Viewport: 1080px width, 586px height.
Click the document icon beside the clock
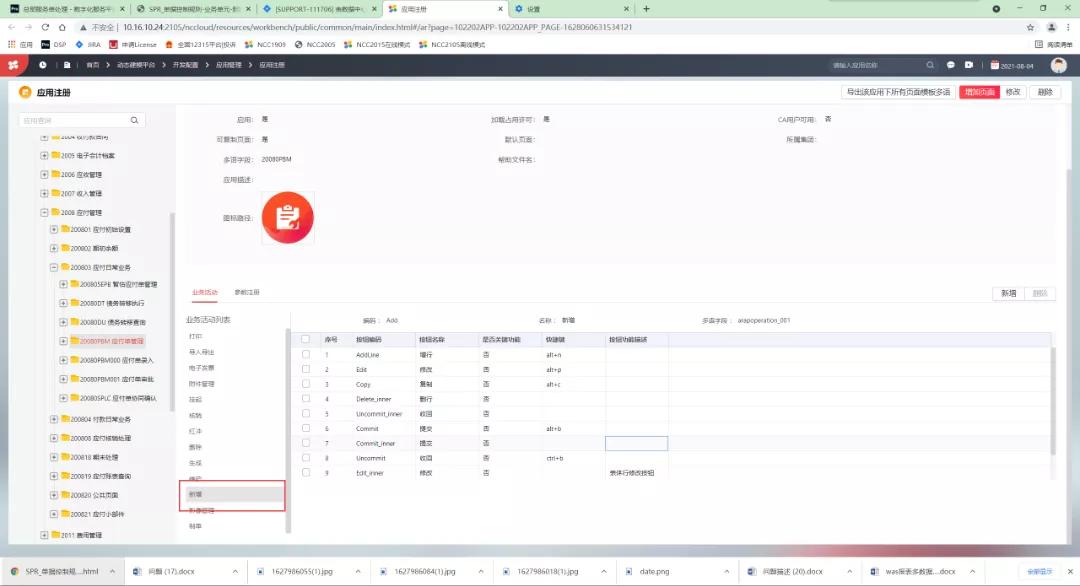[67, 65]
